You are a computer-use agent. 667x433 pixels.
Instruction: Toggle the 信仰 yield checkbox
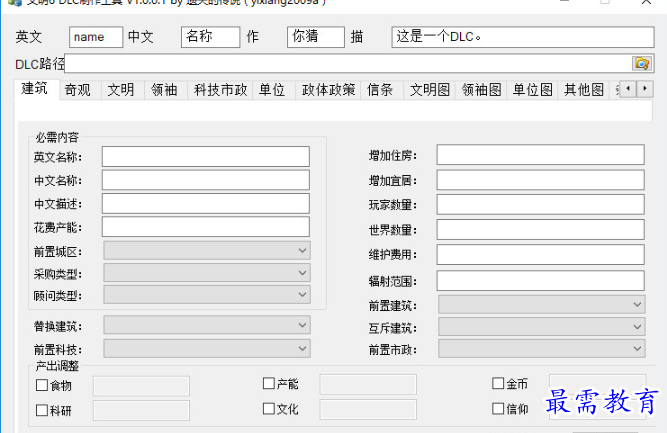pyautogui.click(x=498, y=408)
